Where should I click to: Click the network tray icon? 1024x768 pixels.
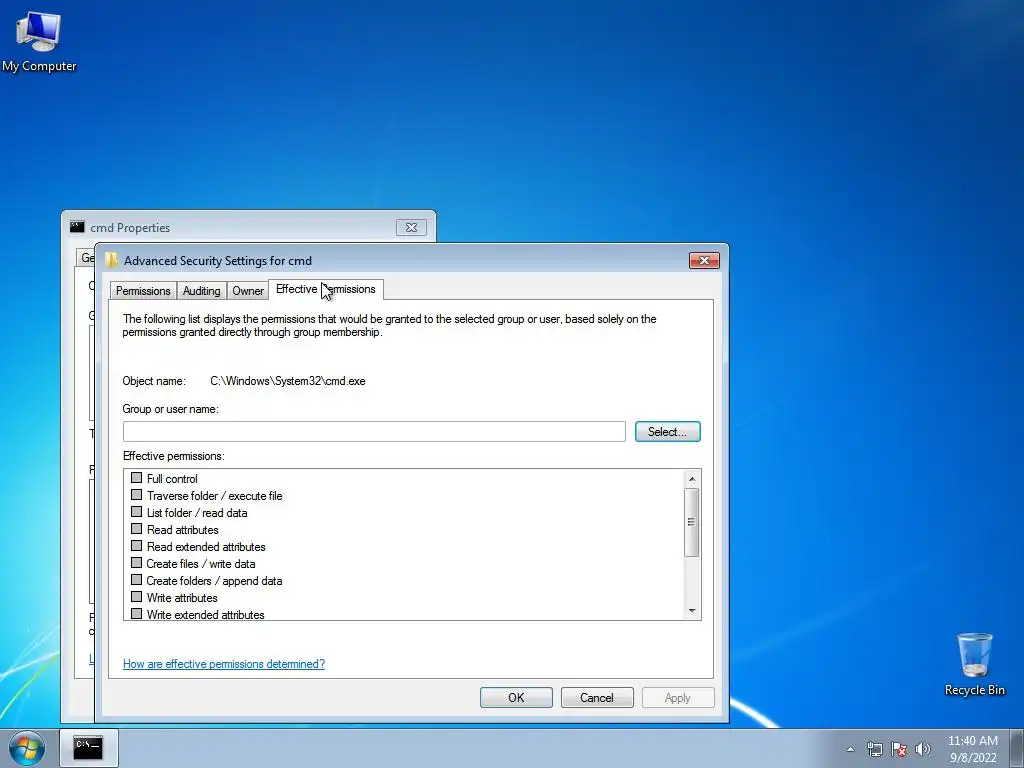pos(874,749)
